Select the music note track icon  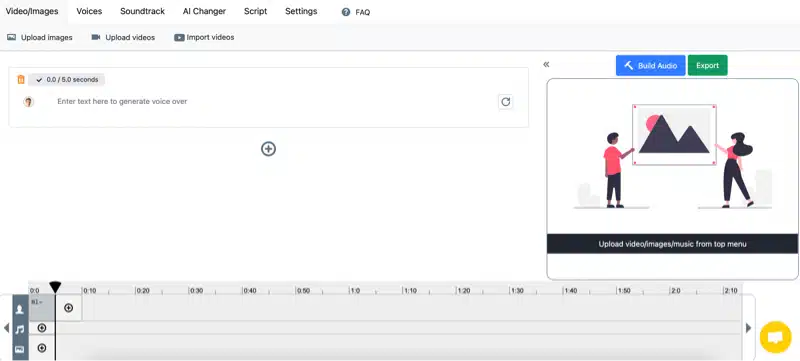pos(20,329)
